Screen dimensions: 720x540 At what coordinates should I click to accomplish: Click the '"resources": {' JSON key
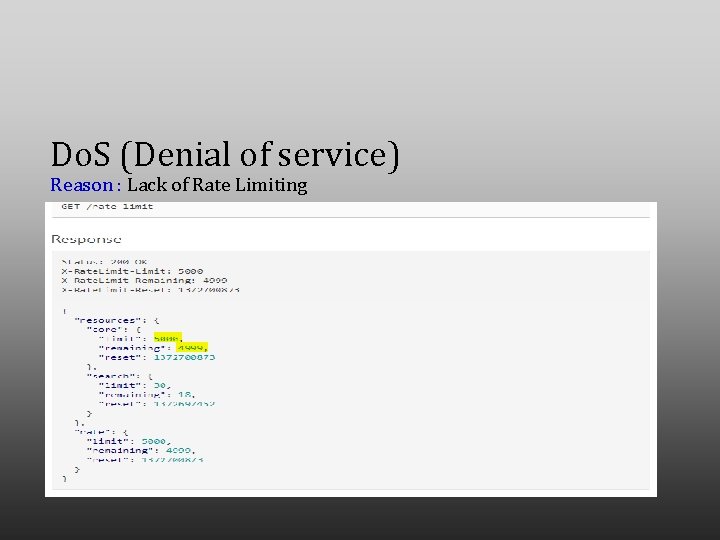117,320
